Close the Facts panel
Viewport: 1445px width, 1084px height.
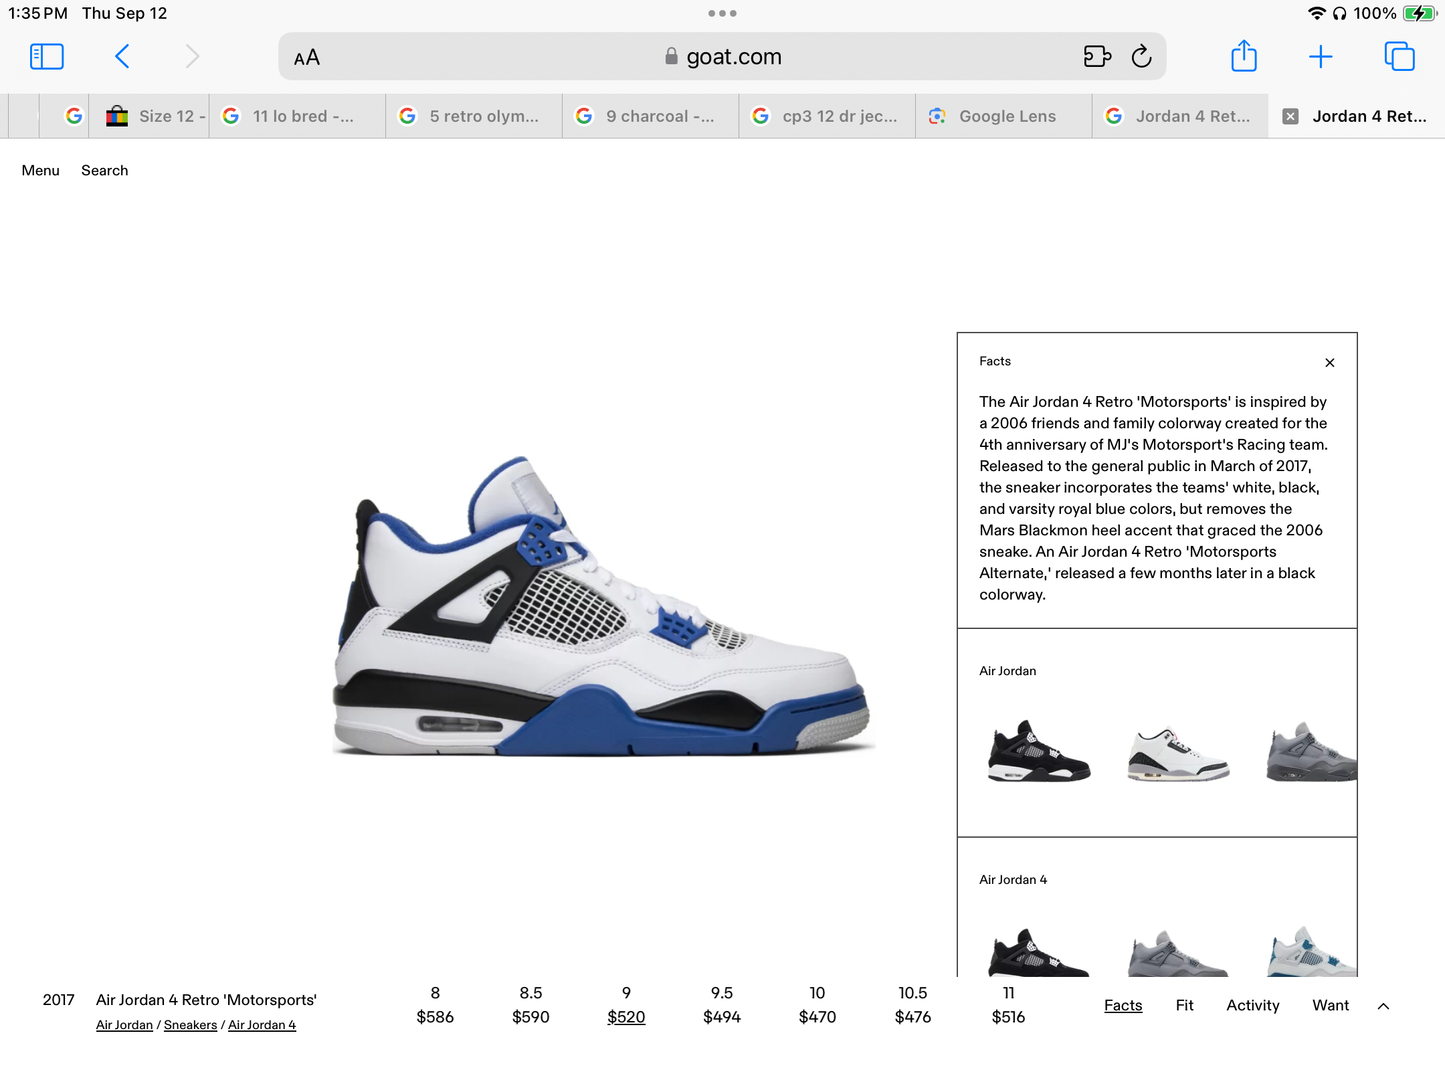point(1330,363)
